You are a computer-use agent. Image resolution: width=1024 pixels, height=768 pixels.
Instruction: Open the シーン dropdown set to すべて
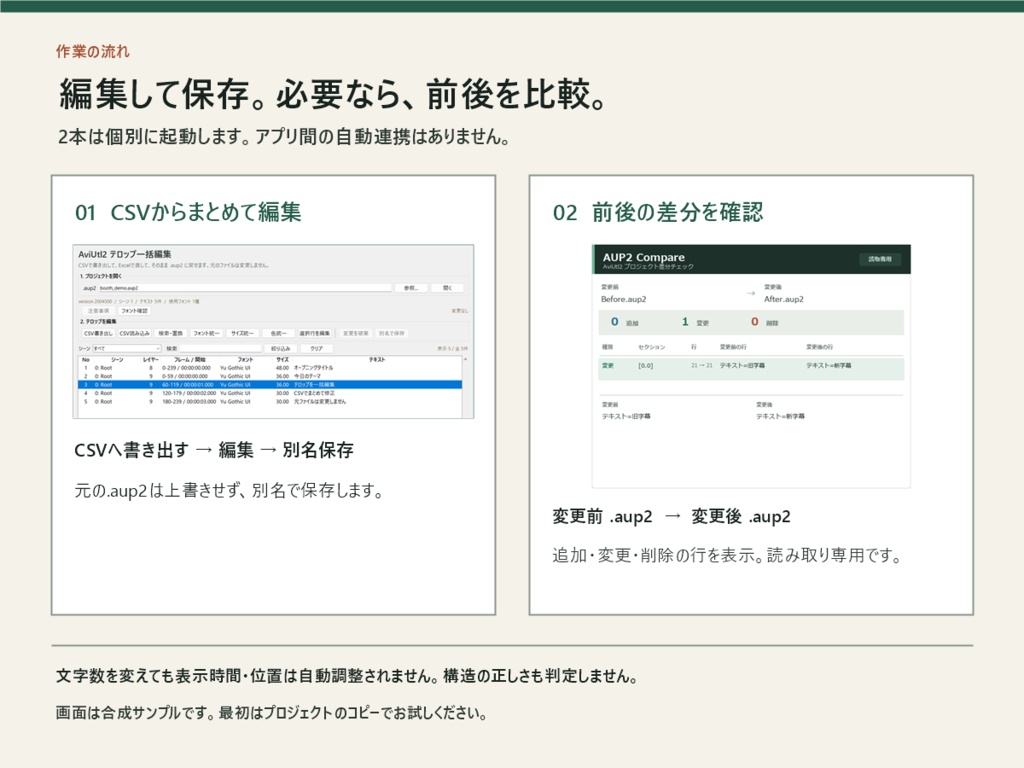[127, 348]
